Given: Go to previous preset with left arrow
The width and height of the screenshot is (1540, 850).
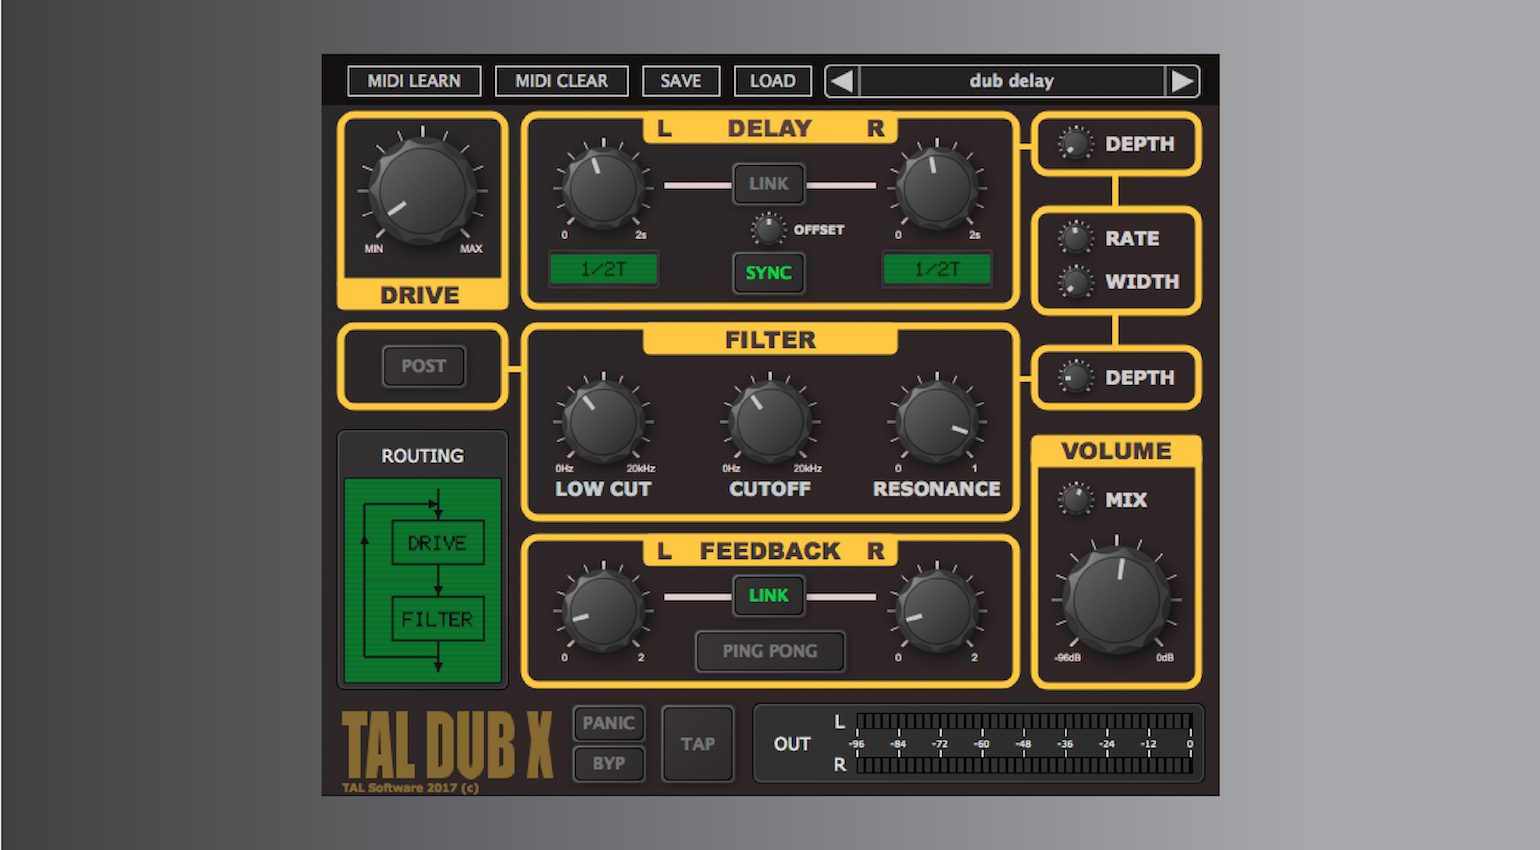Looking at the screenshot, I should (x=842, y=81).
